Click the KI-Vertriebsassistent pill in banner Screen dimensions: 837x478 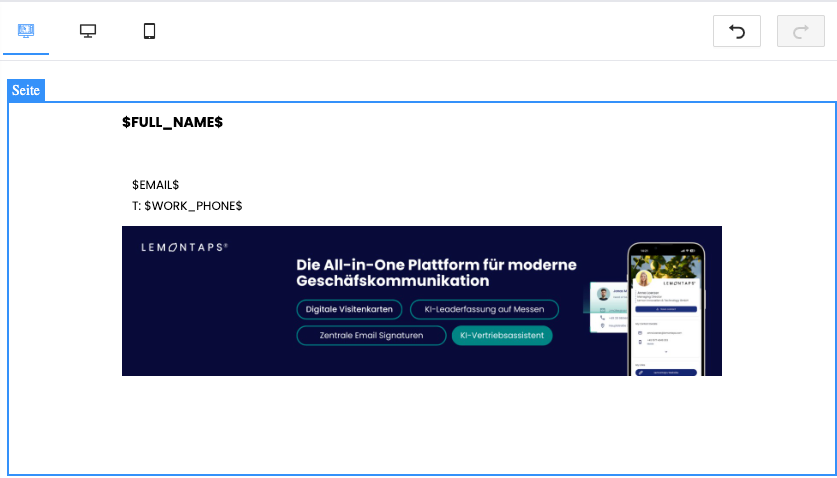pyautogui.click(x=502, y=335)
